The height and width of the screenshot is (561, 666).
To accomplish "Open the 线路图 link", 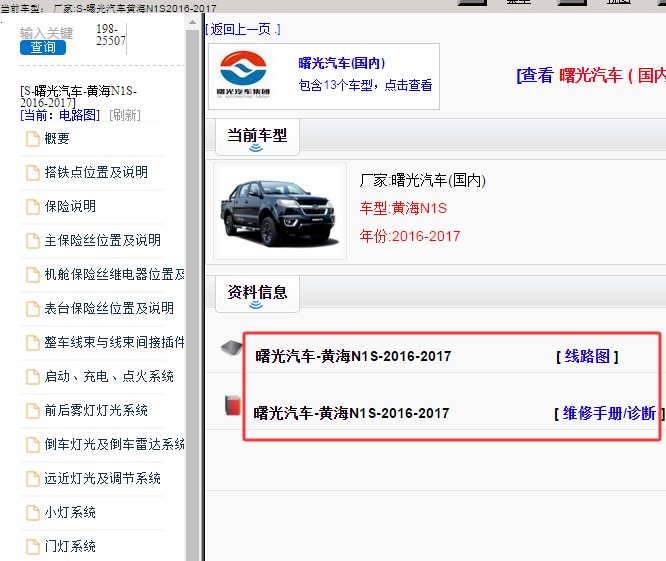I will (587, 356).
